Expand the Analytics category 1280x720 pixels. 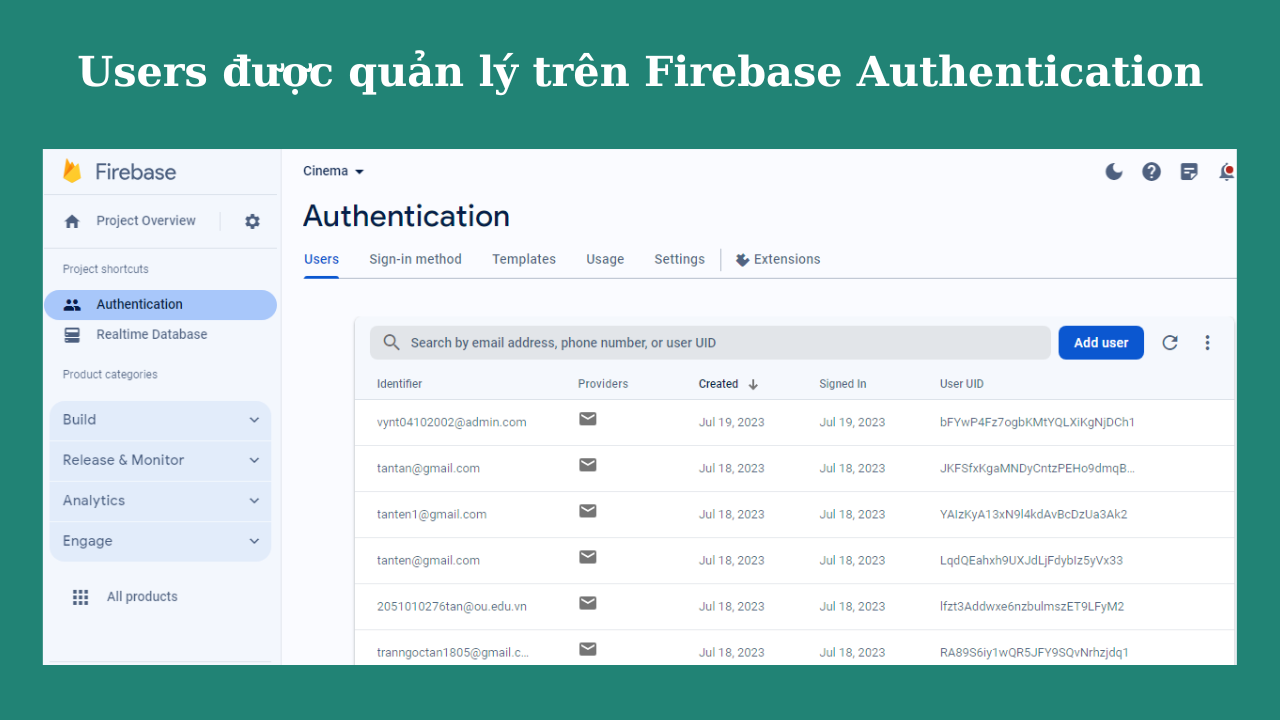(x=160, y=501)
